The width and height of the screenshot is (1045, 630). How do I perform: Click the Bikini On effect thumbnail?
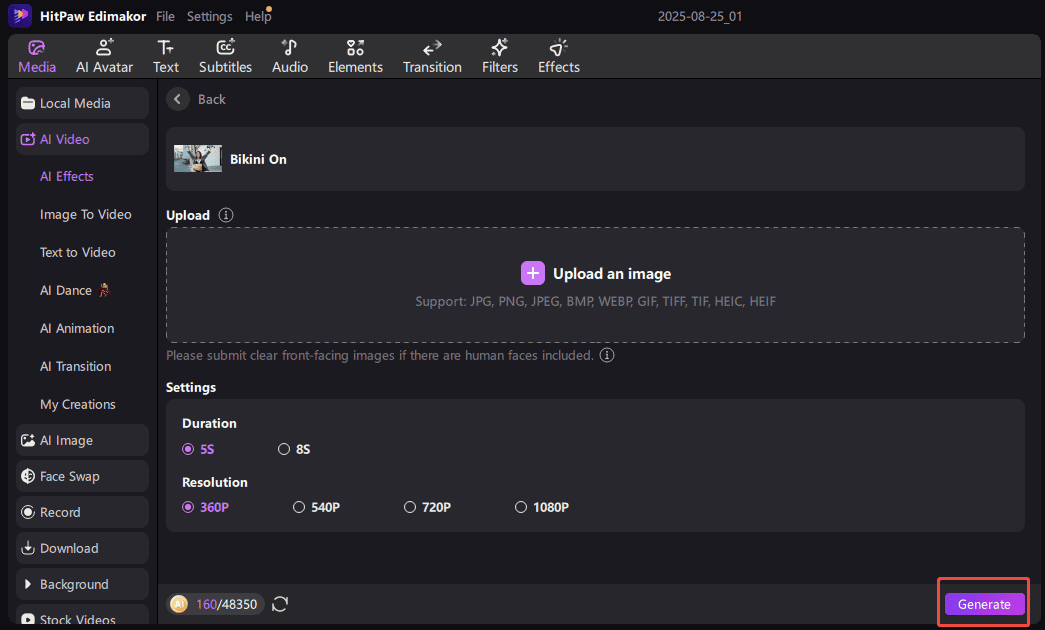198,159
